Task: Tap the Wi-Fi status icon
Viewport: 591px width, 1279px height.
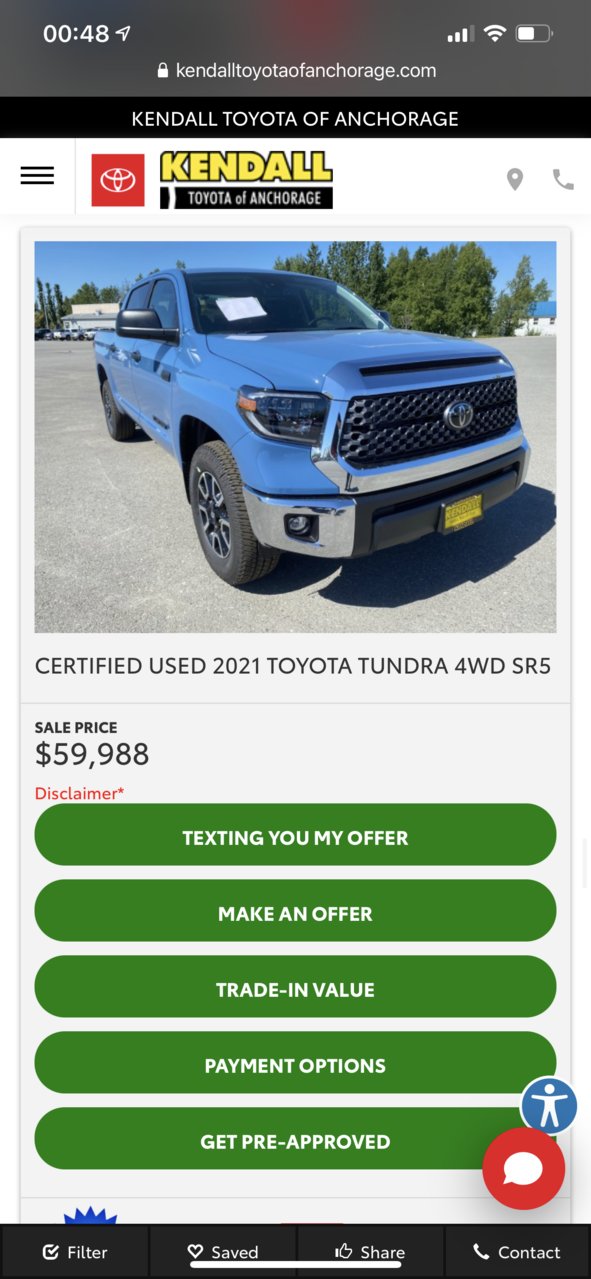Action: coord(494,33)
